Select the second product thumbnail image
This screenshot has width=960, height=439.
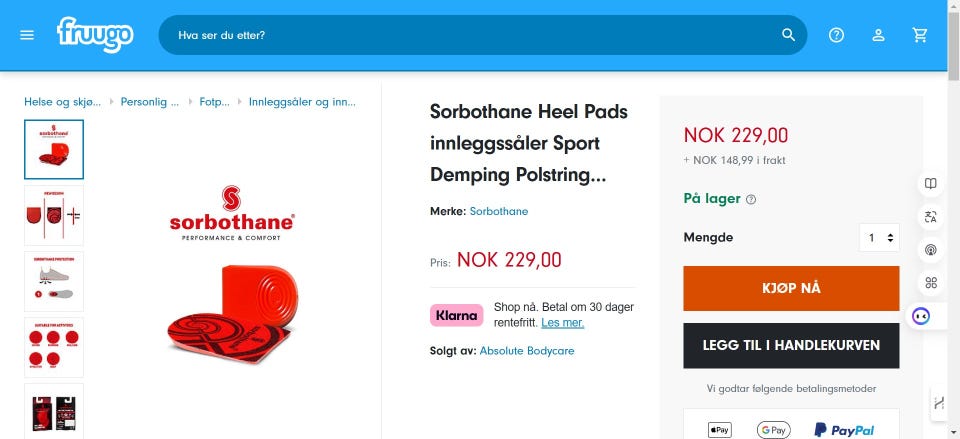(x=54, y=215)
